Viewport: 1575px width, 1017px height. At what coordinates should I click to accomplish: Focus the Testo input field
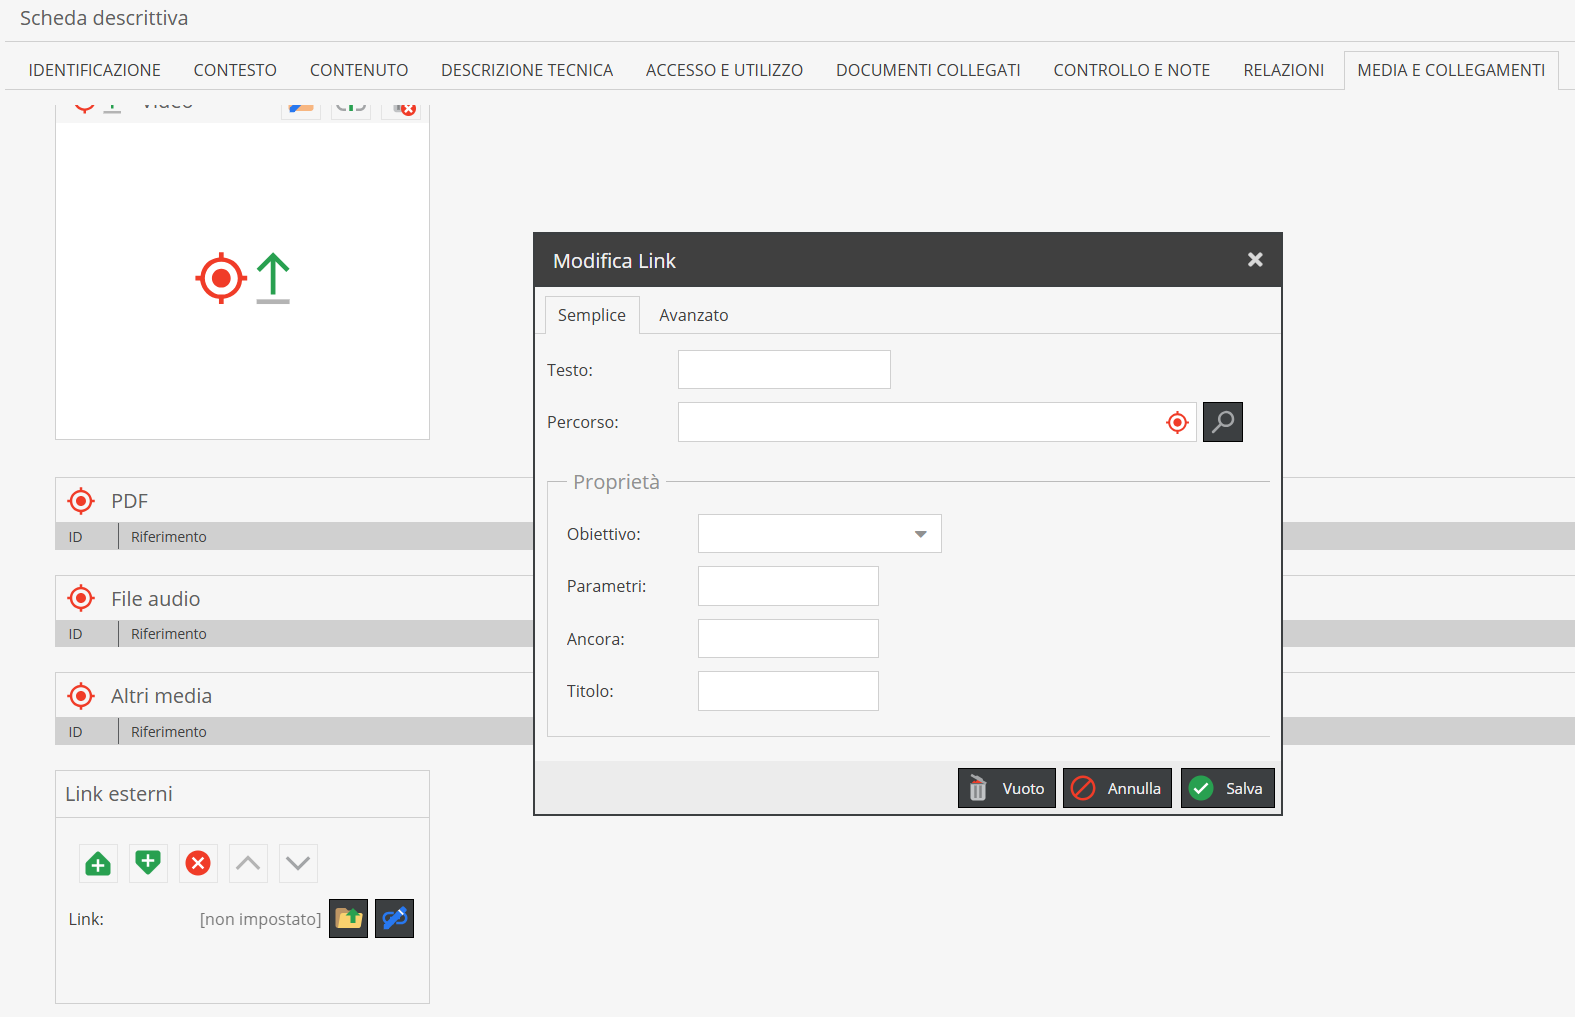(x=784, y=370)
